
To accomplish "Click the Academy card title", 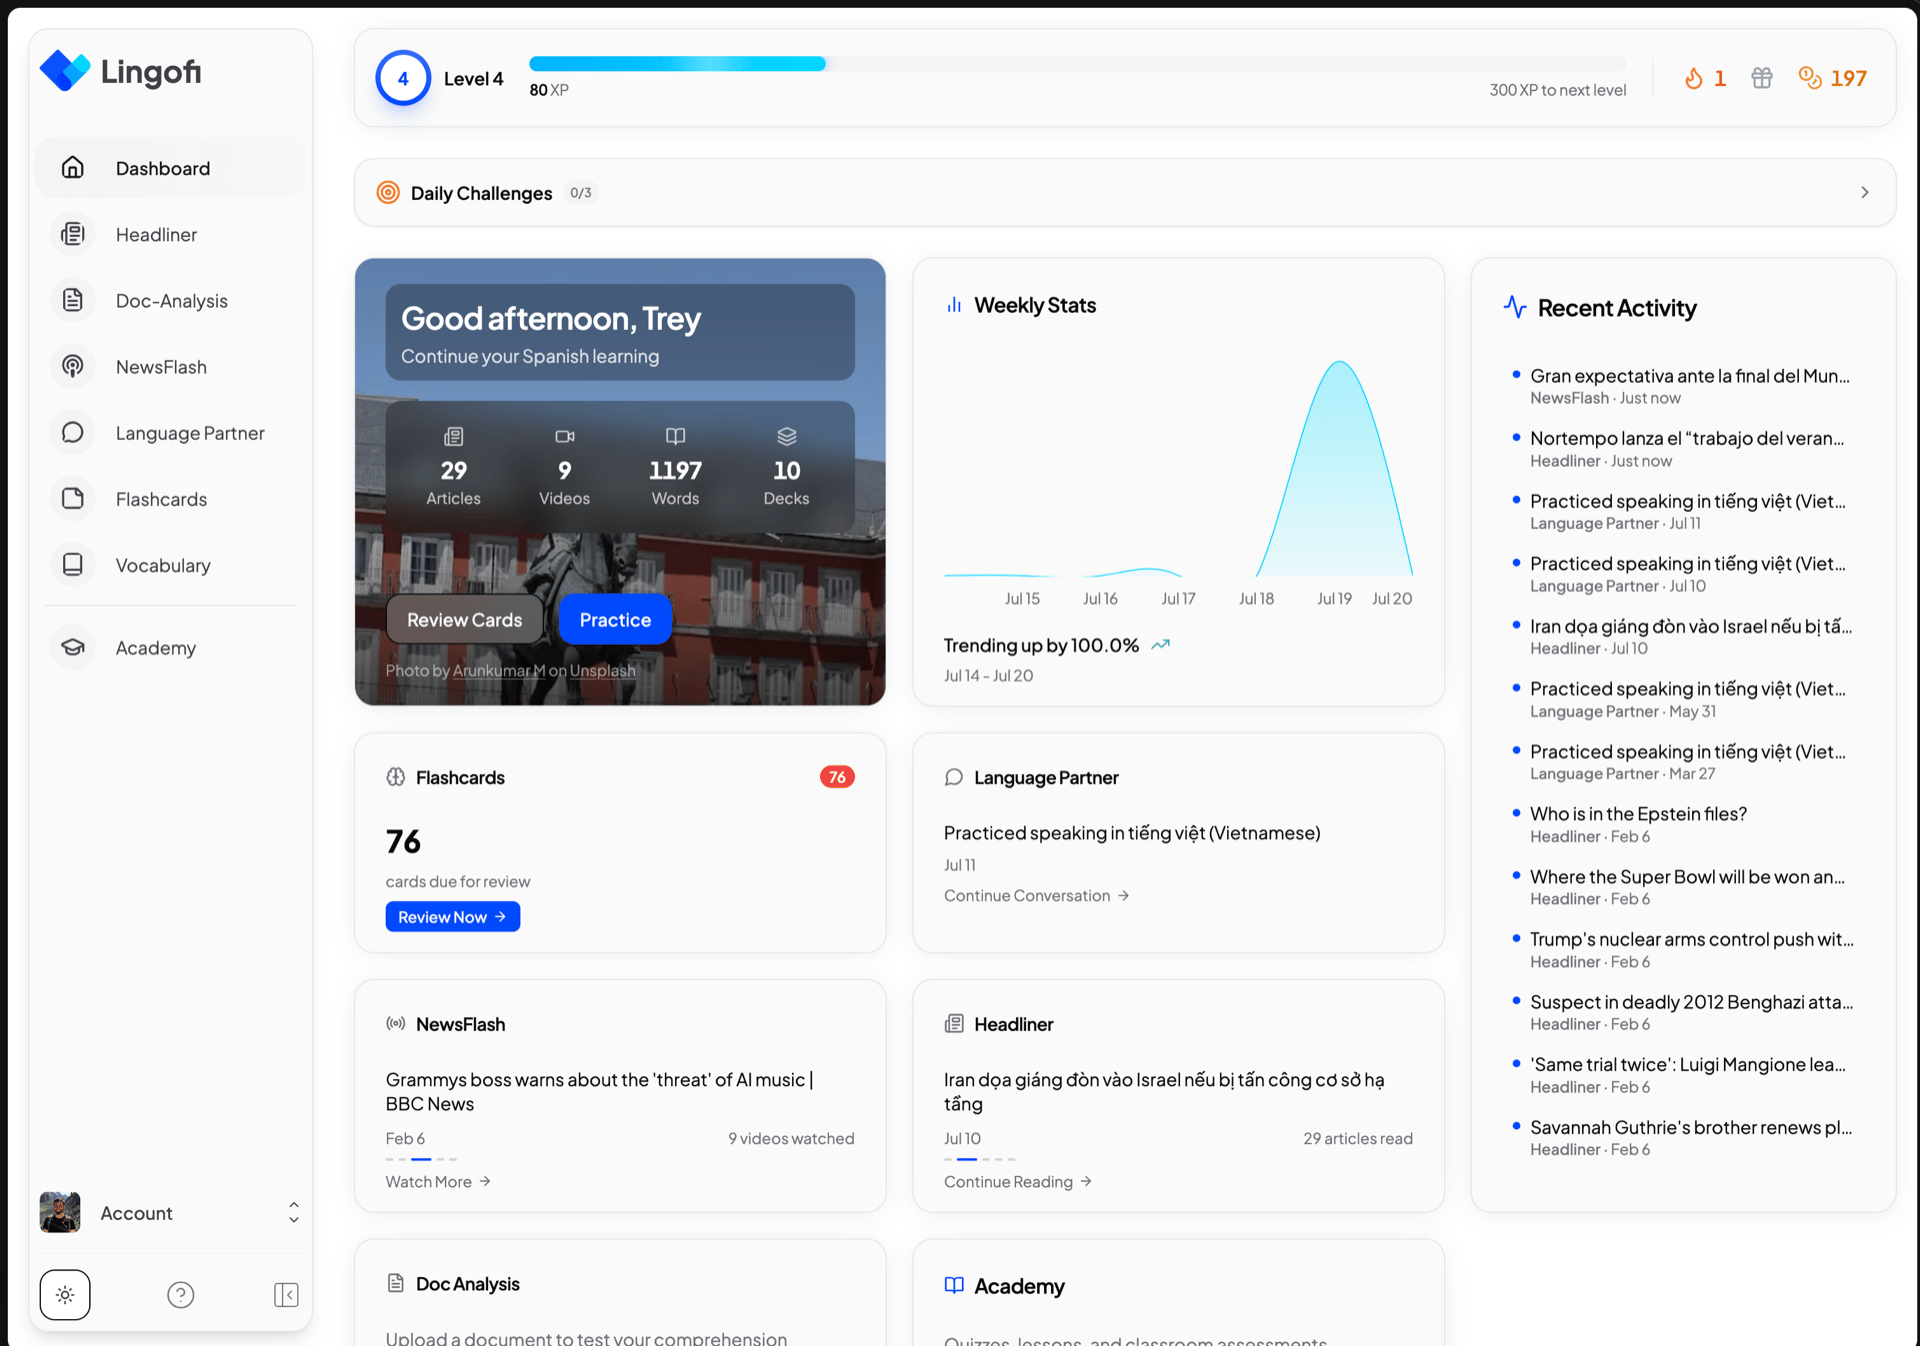I will pyautogui.click(x=1019, y=1286).
